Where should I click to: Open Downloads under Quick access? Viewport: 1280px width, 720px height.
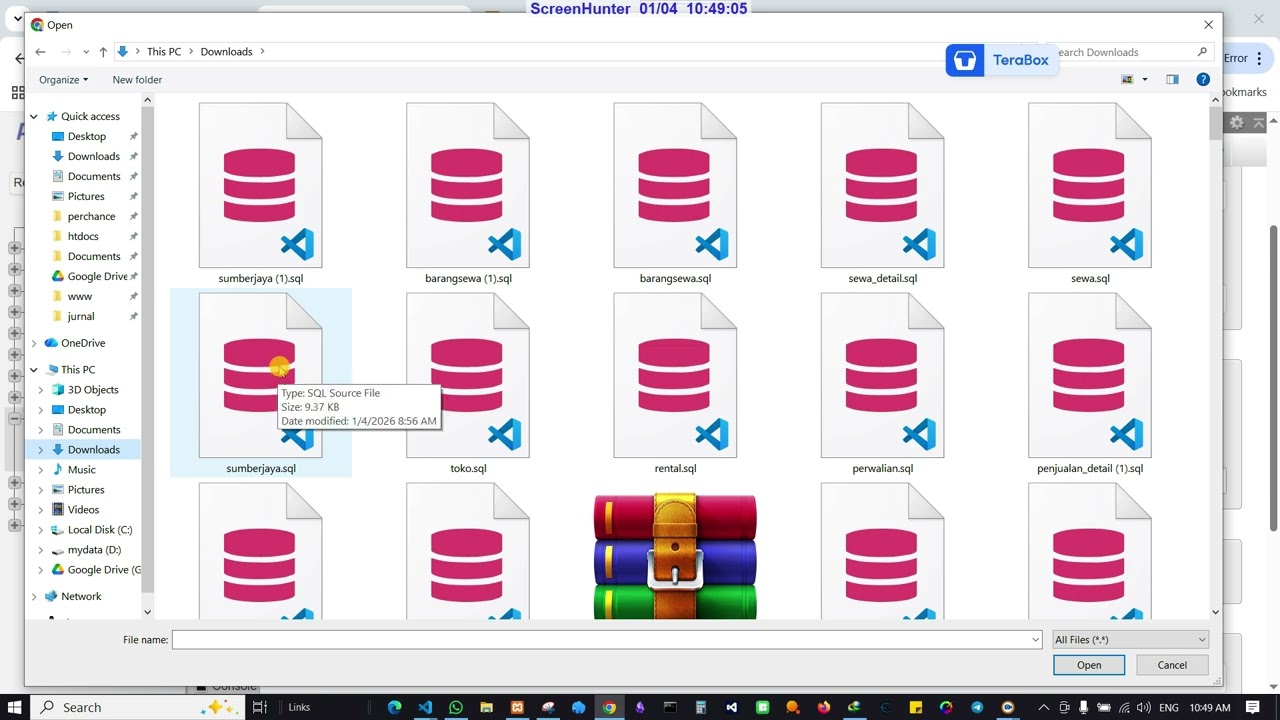[93, 156]
